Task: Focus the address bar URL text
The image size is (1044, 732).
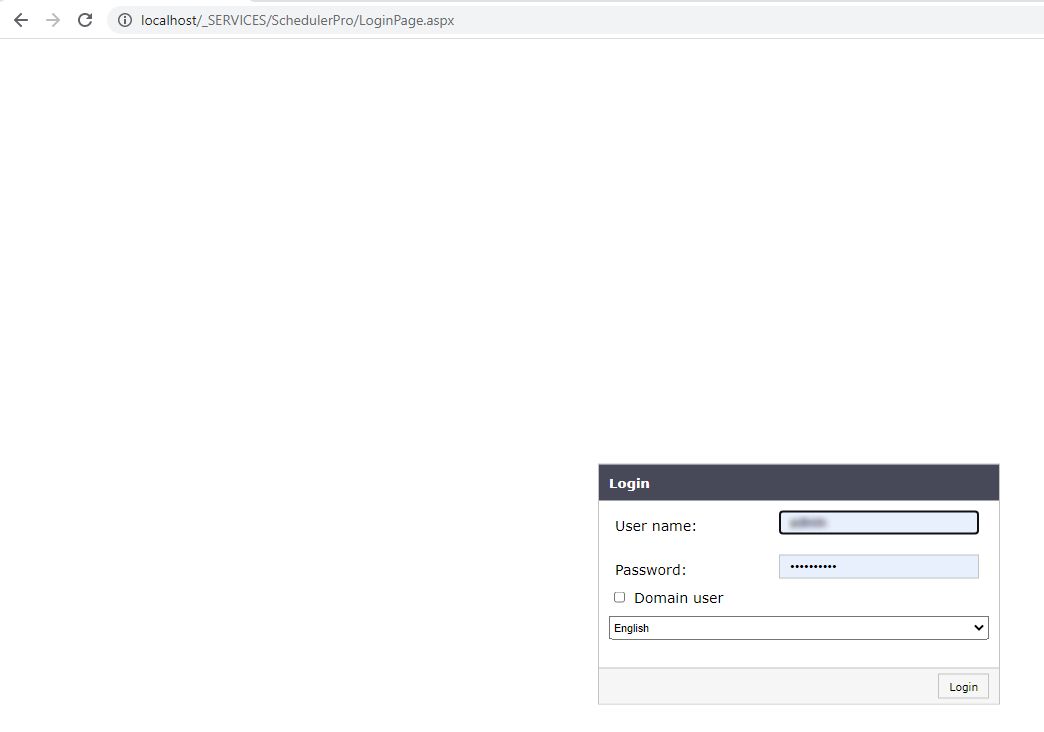Action: click(298, 20)
